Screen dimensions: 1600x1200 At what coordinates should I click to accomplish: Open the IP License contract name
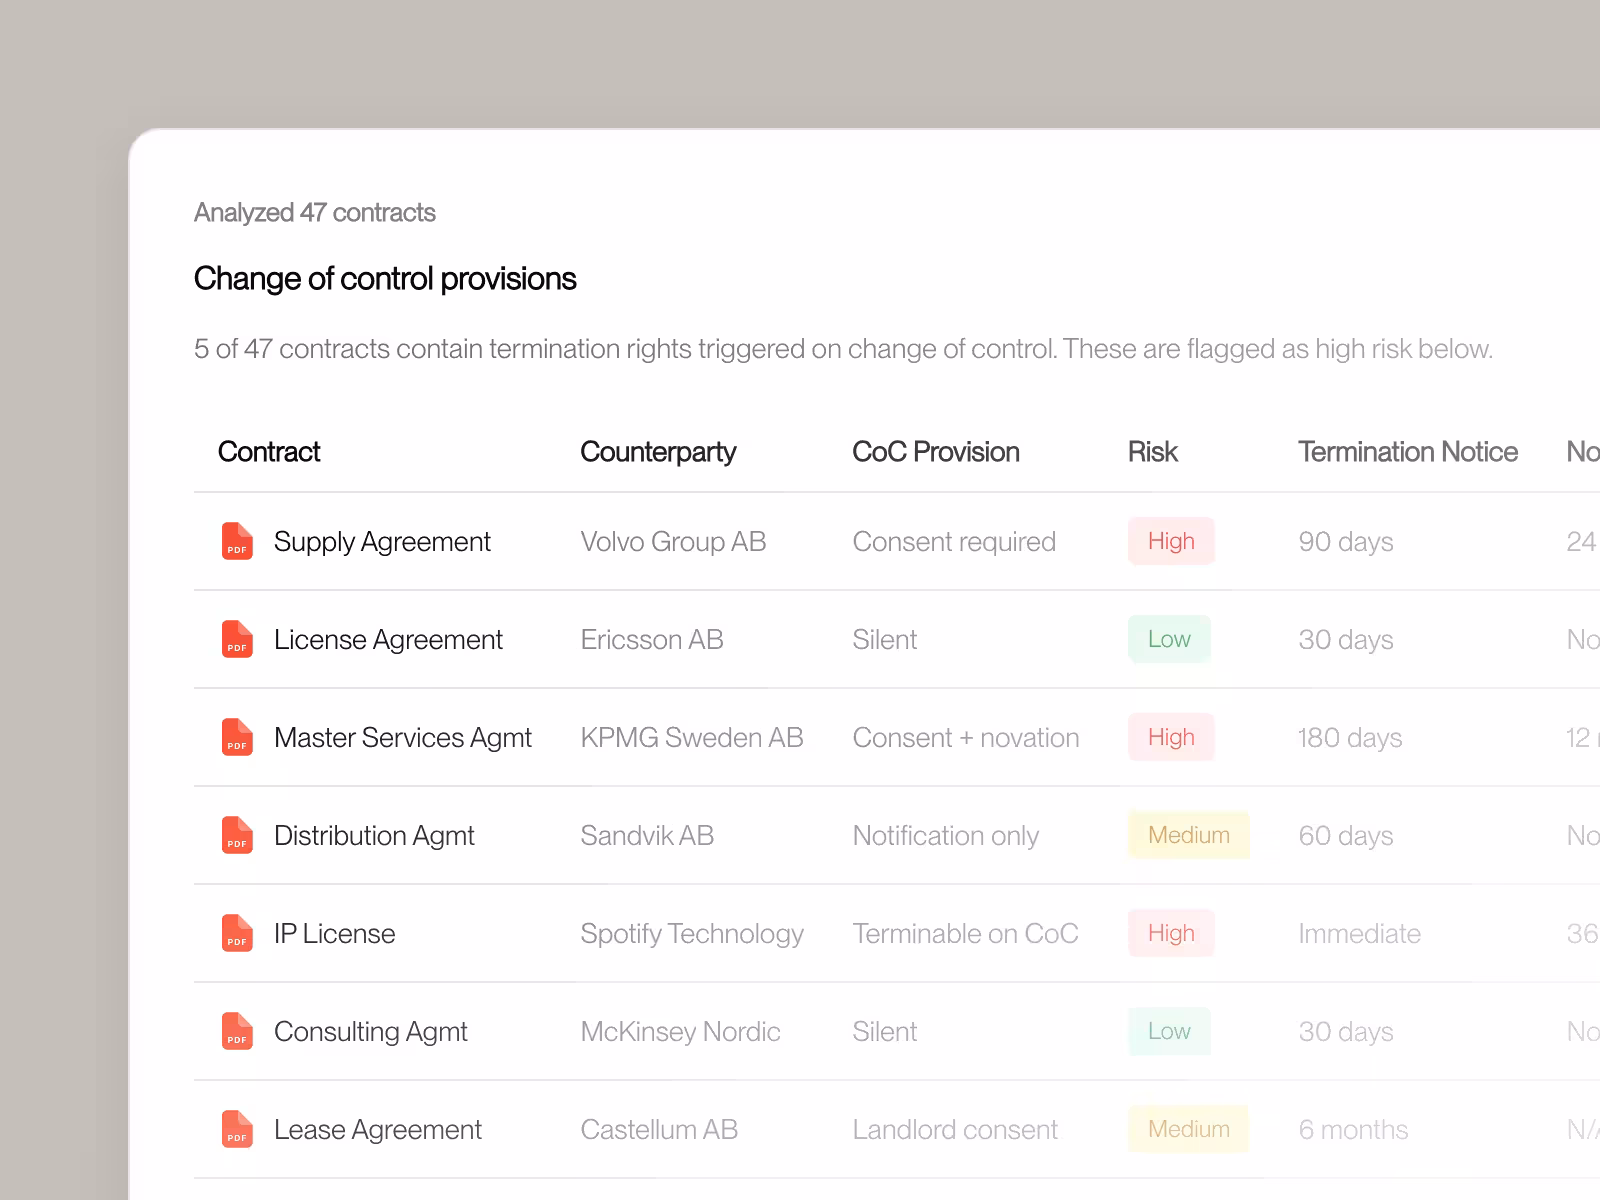335,934
